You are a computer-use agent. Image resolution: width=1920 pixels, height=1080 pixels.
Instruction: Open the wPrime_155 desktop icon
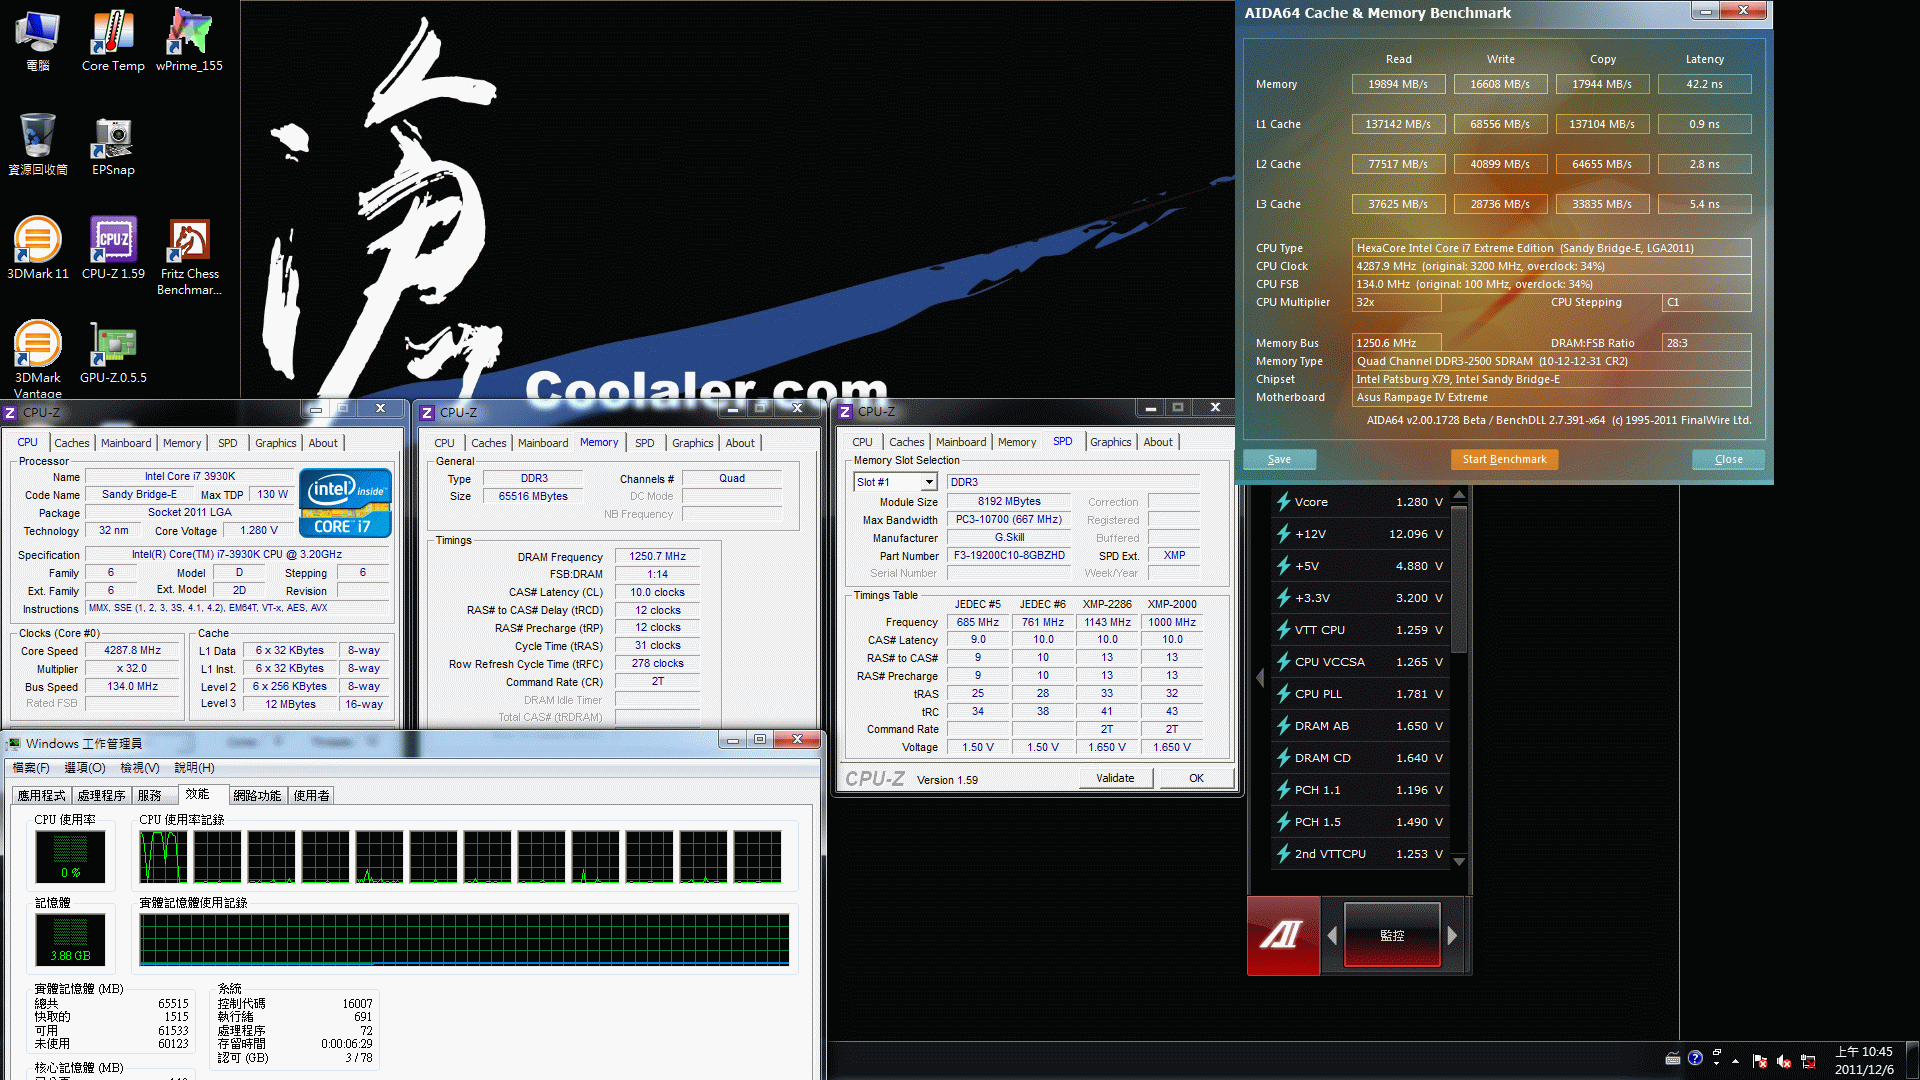point(189,40)
